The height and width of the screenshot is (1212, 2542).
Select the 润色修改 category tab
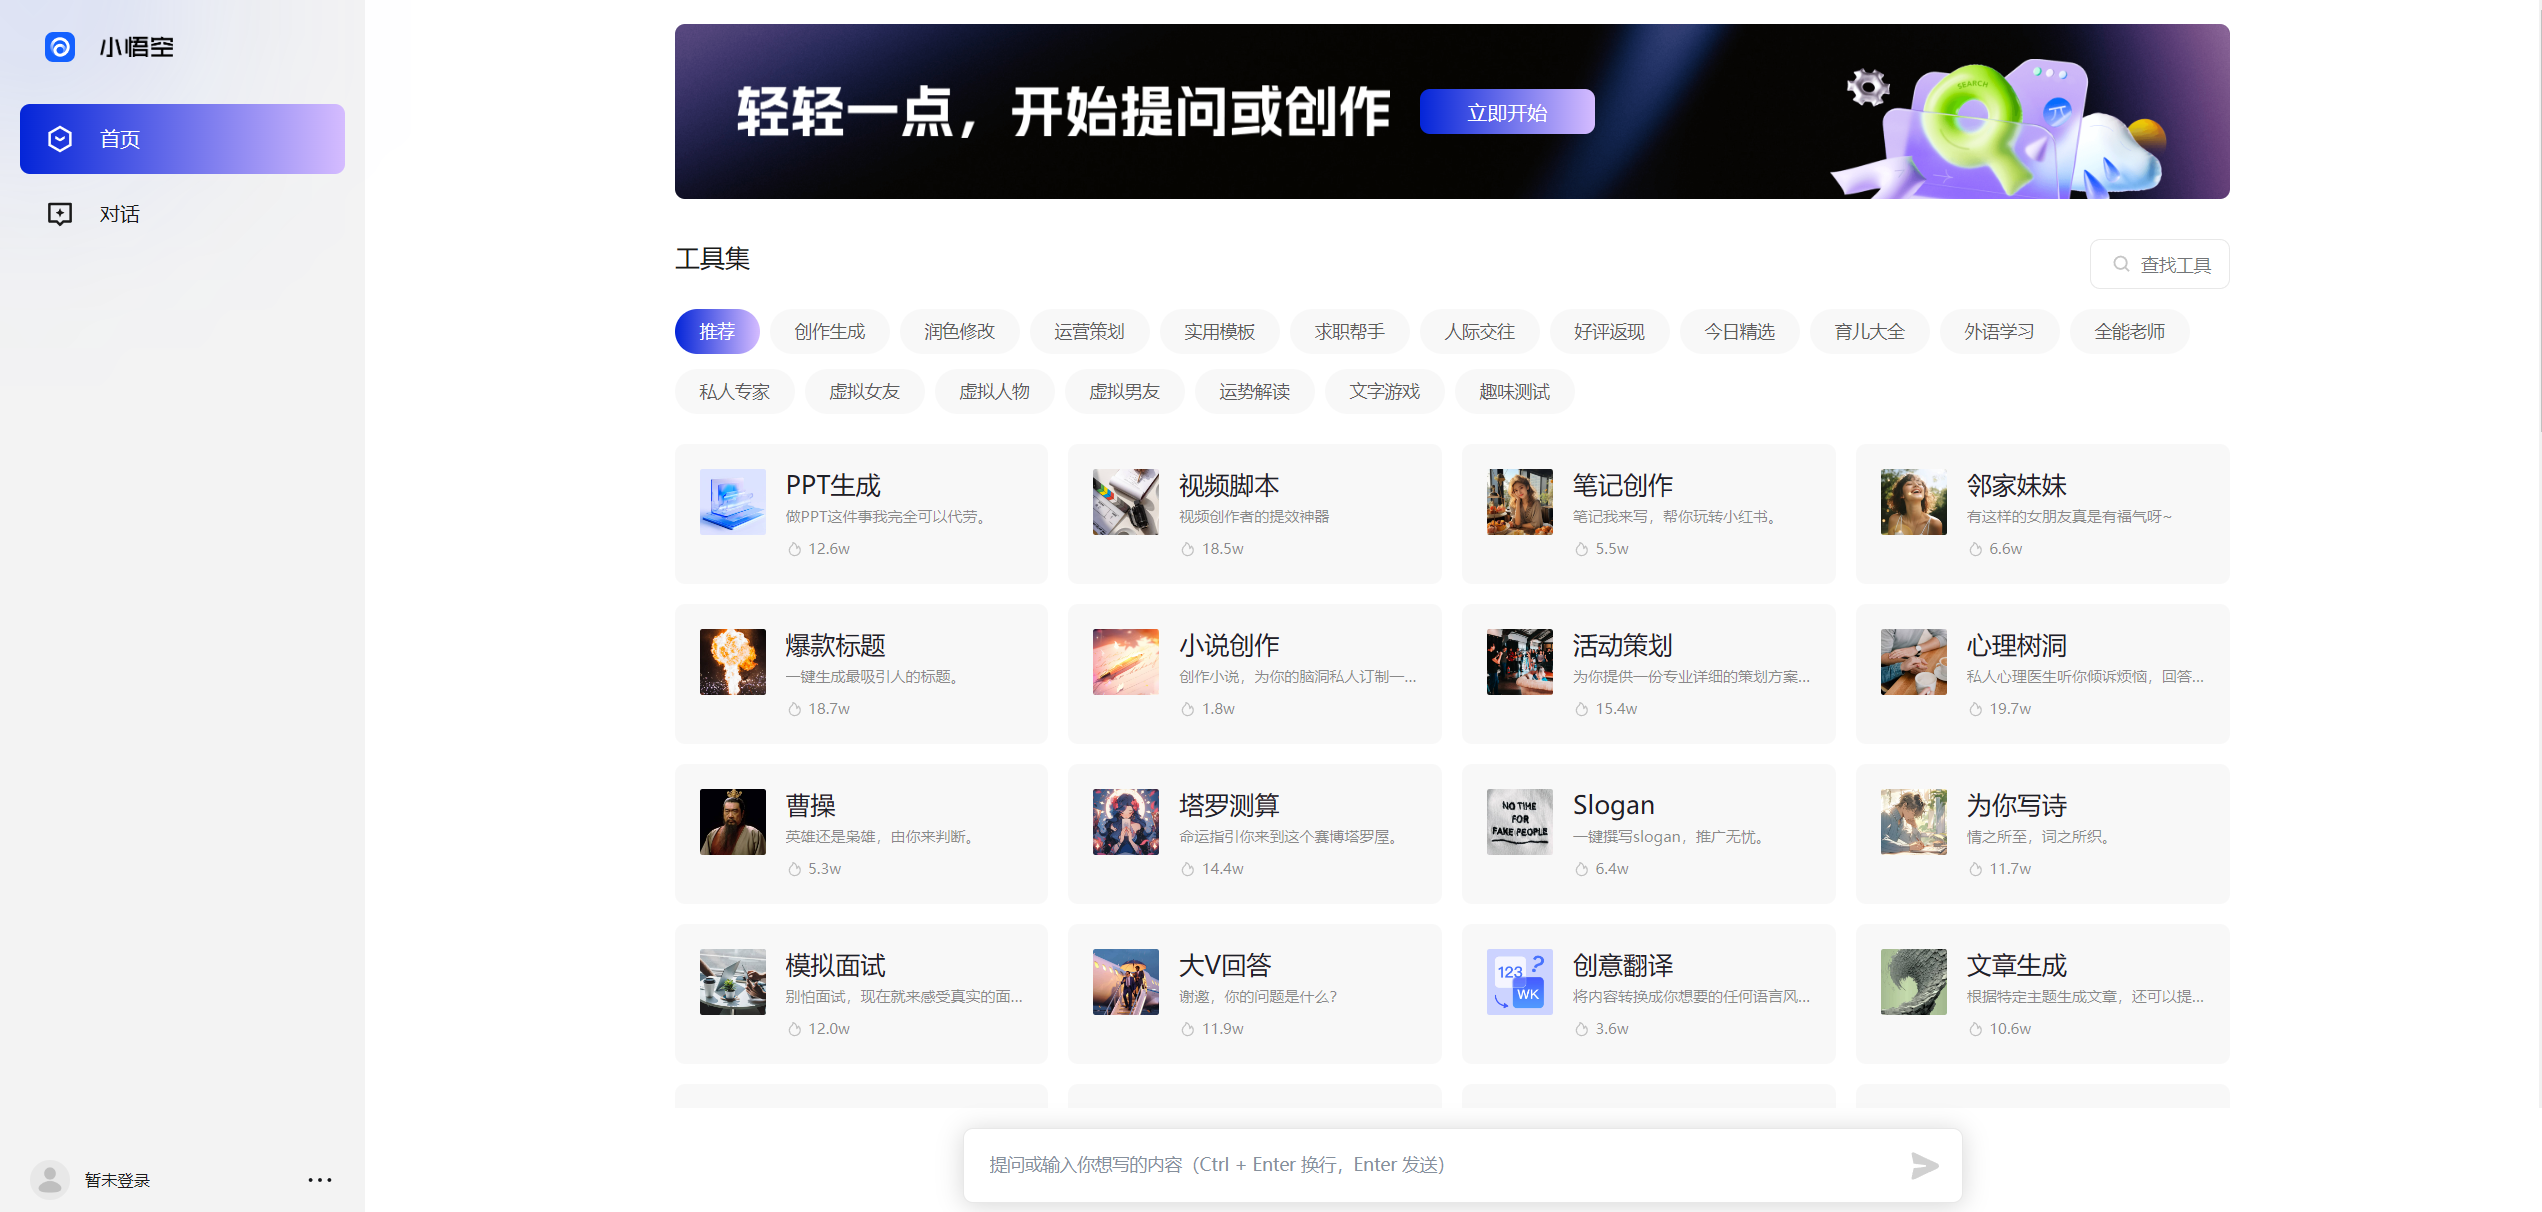(959, 332)
